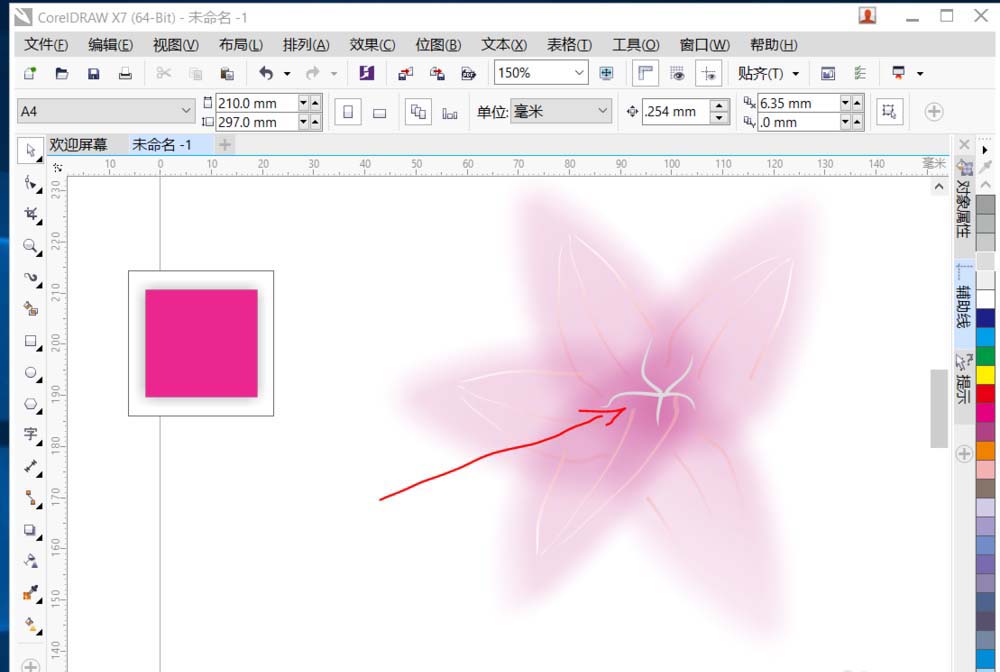Image resolution: width=1000 pixels, height=672 pixels.
Task: Toggle treat as filled option
Action: coord(889,112)
